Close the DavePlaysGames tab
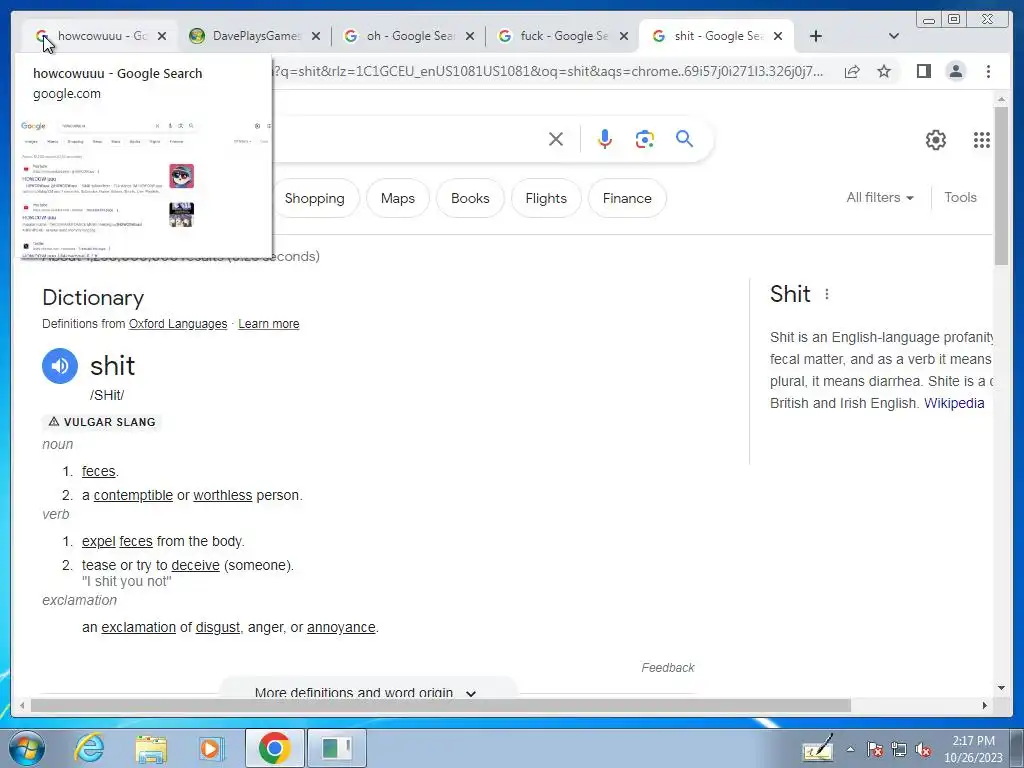The height and width of the screenshot is (768, 1024). [315, 37]
